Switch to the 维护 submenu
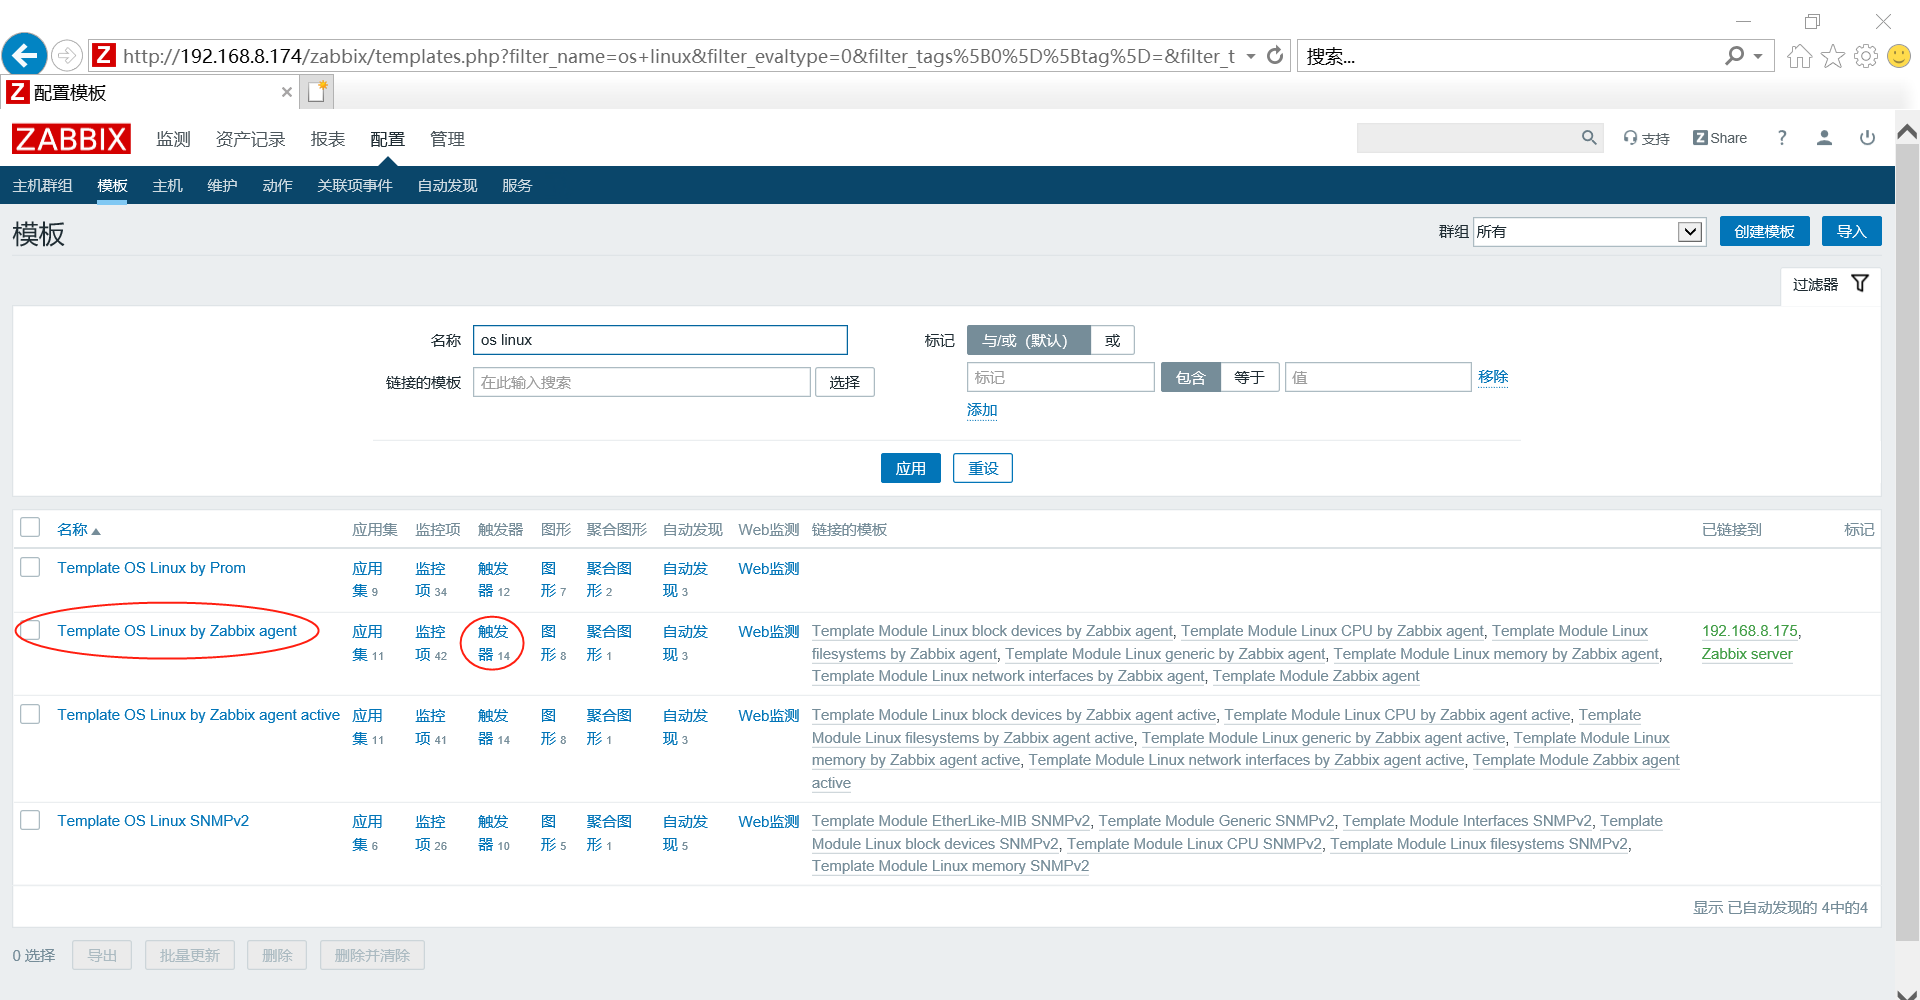This screenshot has height=1000, width=1920. (222, 186)
